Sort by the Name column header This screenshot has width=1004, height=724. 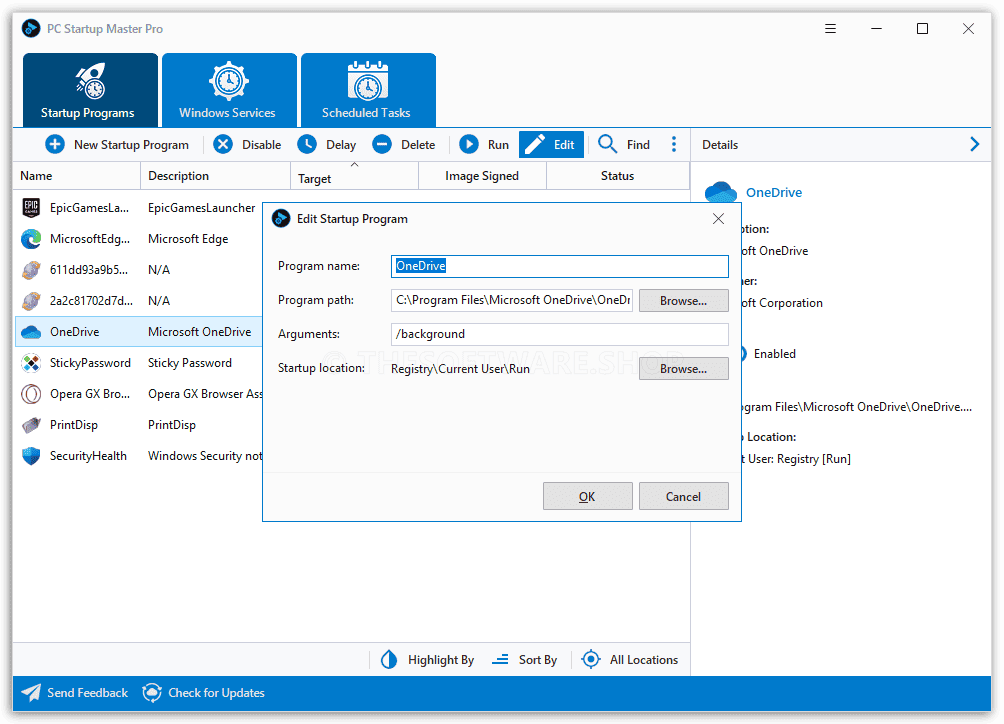pos(77,176)
